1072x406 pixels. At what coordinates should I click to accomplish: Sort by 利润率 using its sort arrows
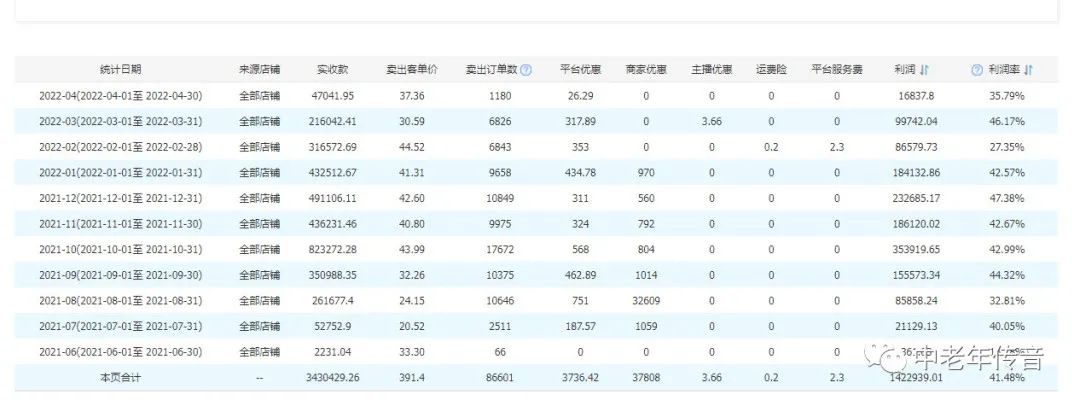tap(1029, 70)
